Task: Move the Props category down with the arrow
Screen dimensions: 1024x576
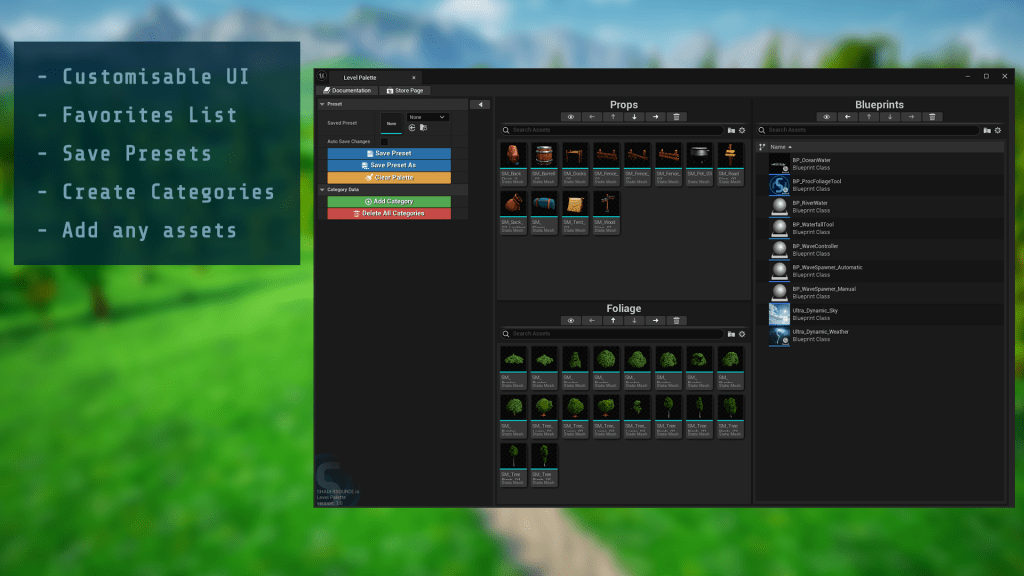Action: point(634,117)
